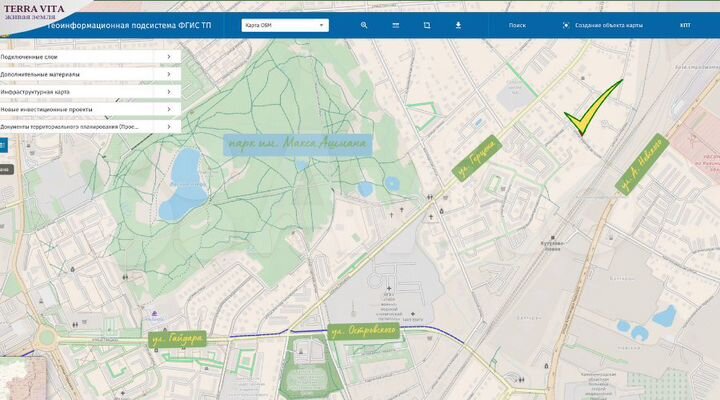This screenshot has height=400, width=720.
Task: Click the ruler measurement tool icon
Action: coord(395,25)
